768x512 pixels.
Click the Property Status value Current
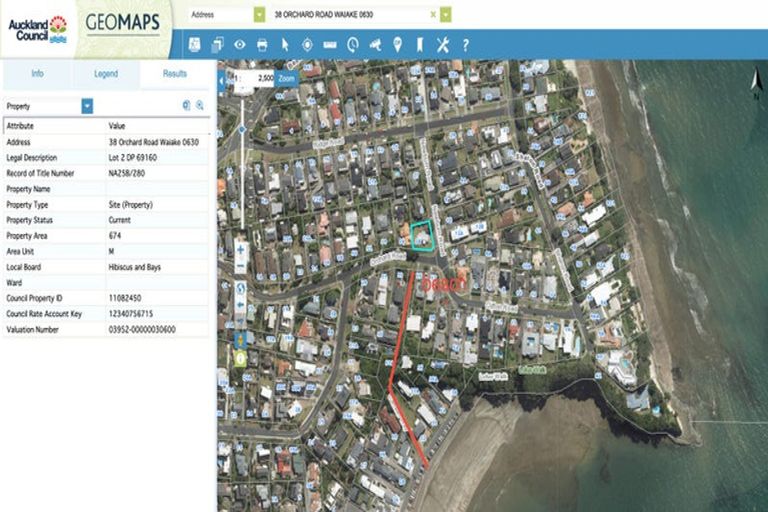120,220
